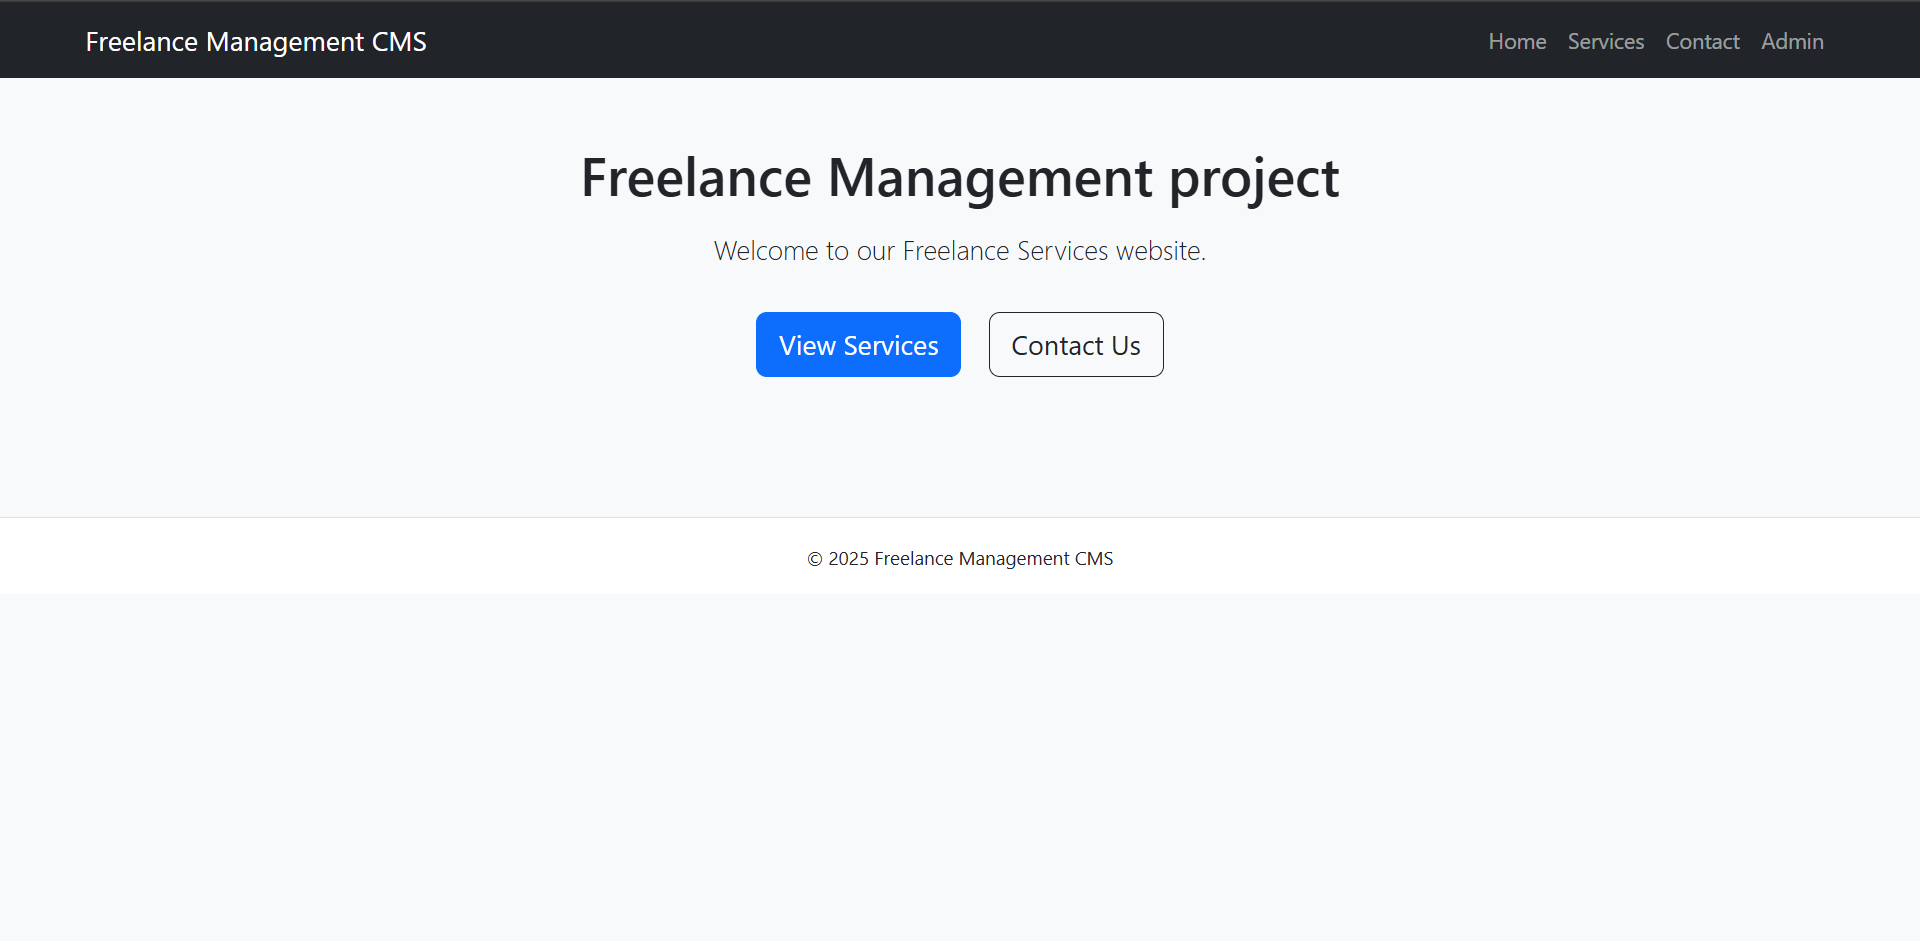Click the copyright footer text
The height and width of the screenshot is (941, 1920).
(959, 558)
